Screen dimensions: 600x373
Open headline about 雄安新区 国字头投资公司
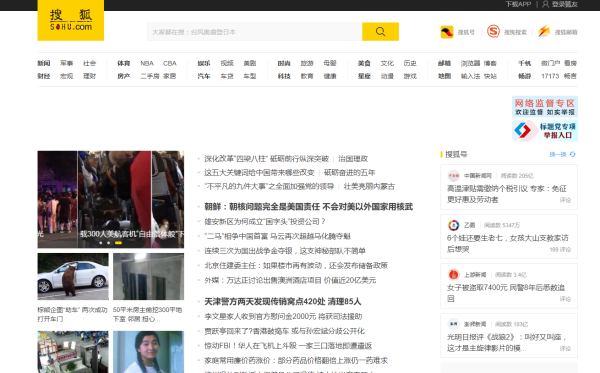[x=265, y=222]
